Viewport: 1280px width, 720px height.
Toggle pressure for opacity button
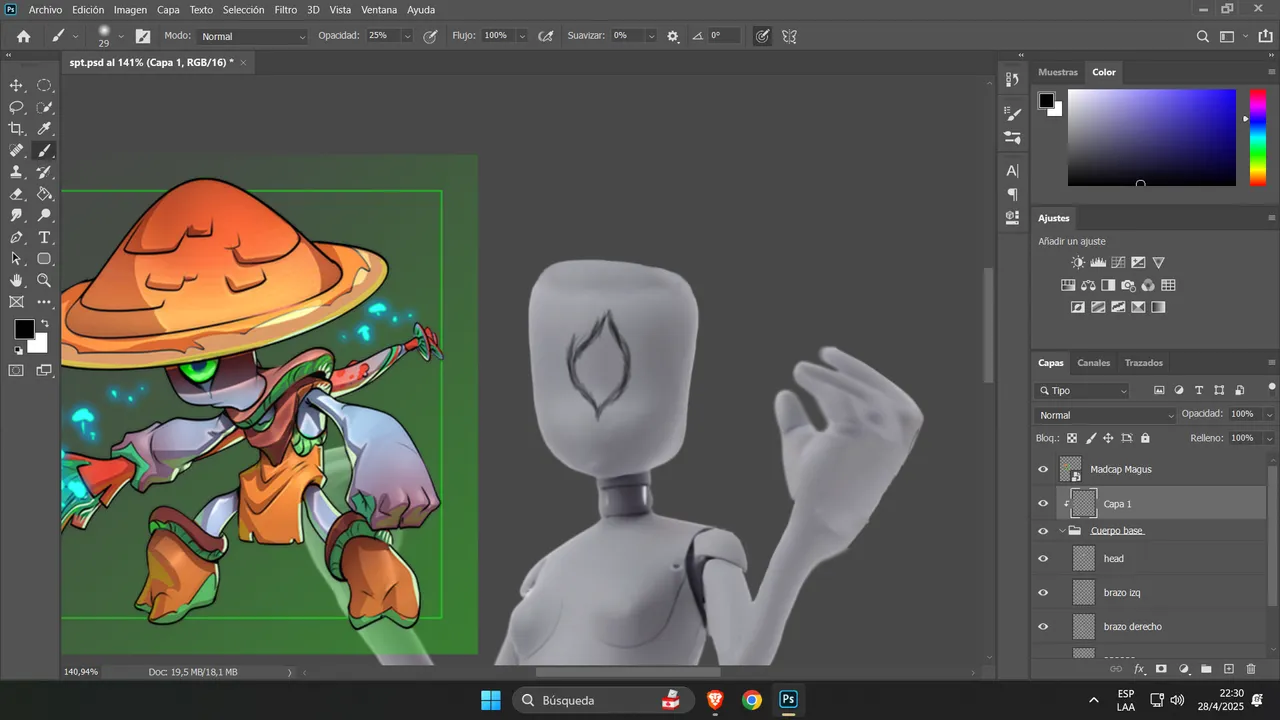(x=430, y=36)
